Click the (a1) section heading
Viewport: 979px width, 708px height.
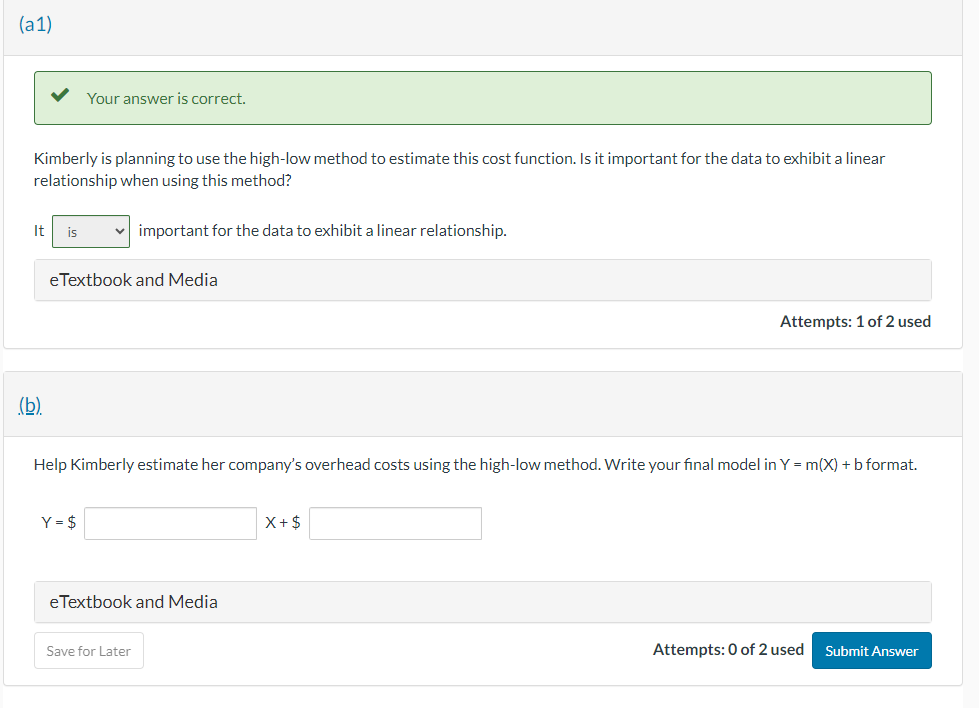[36, 24]
